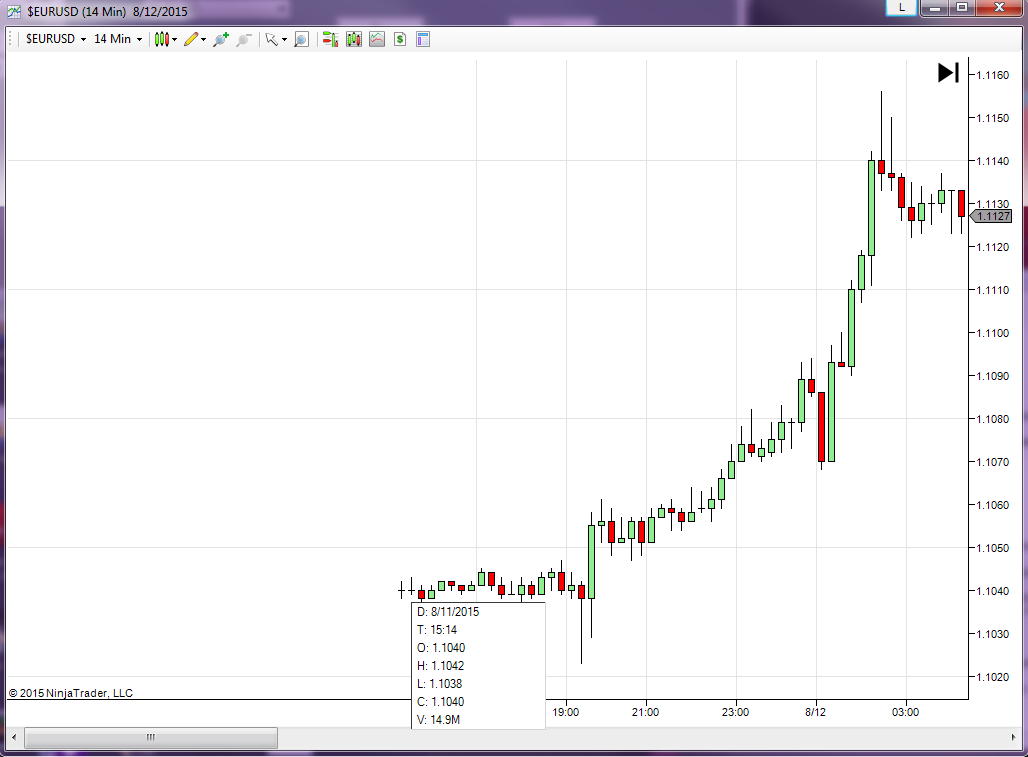
Task: Click the 1.1127 current price marker
Action: click(991, 216)
